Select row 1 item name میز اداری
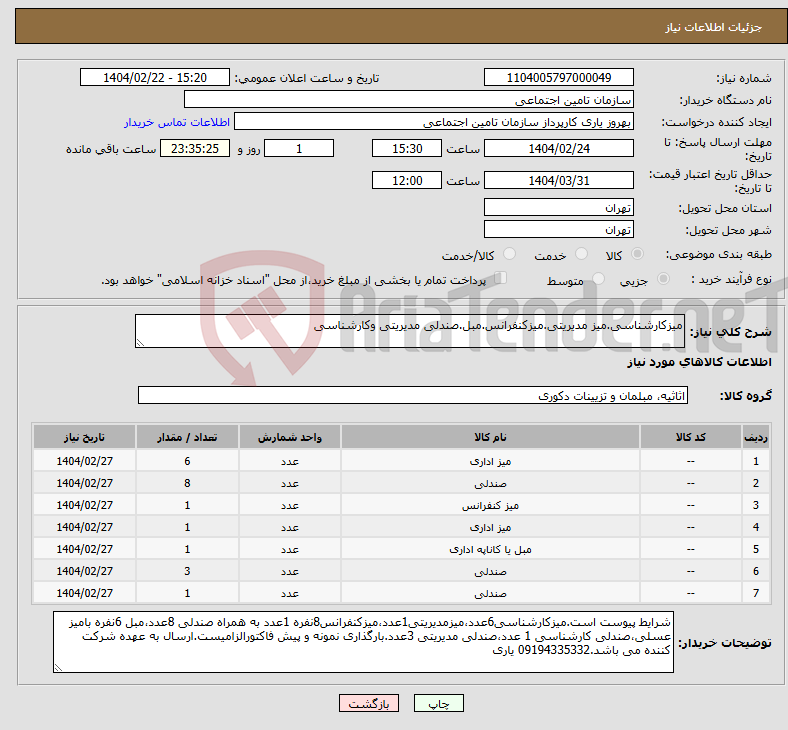Screen dimensions: 788x730 (x=490, y=461)
